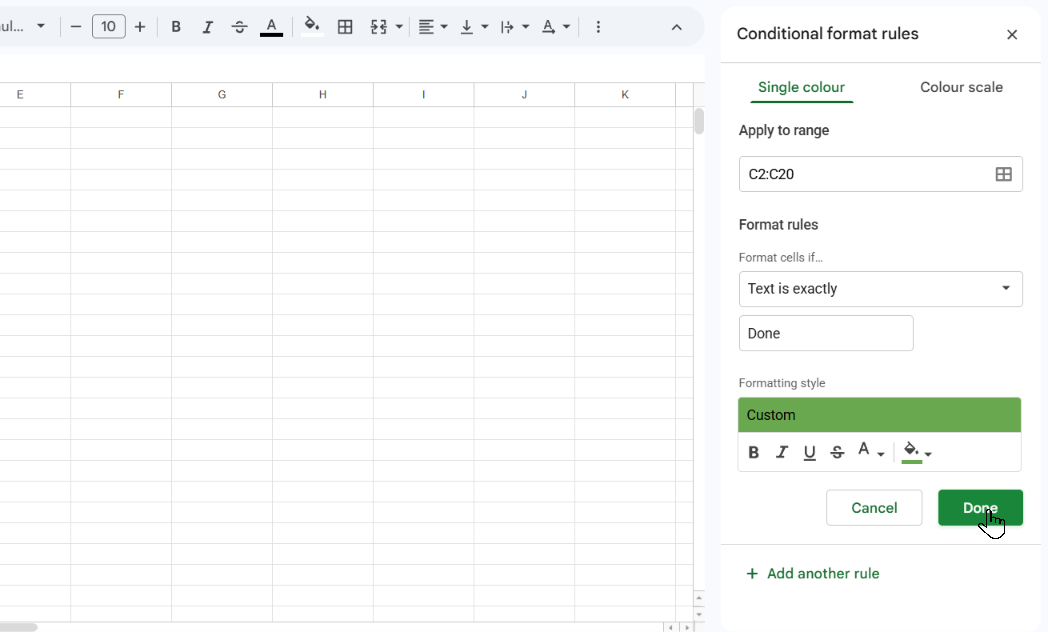1048x632 pixels.
Task: Decrease font size with minus button
Action: coord(76,27)
